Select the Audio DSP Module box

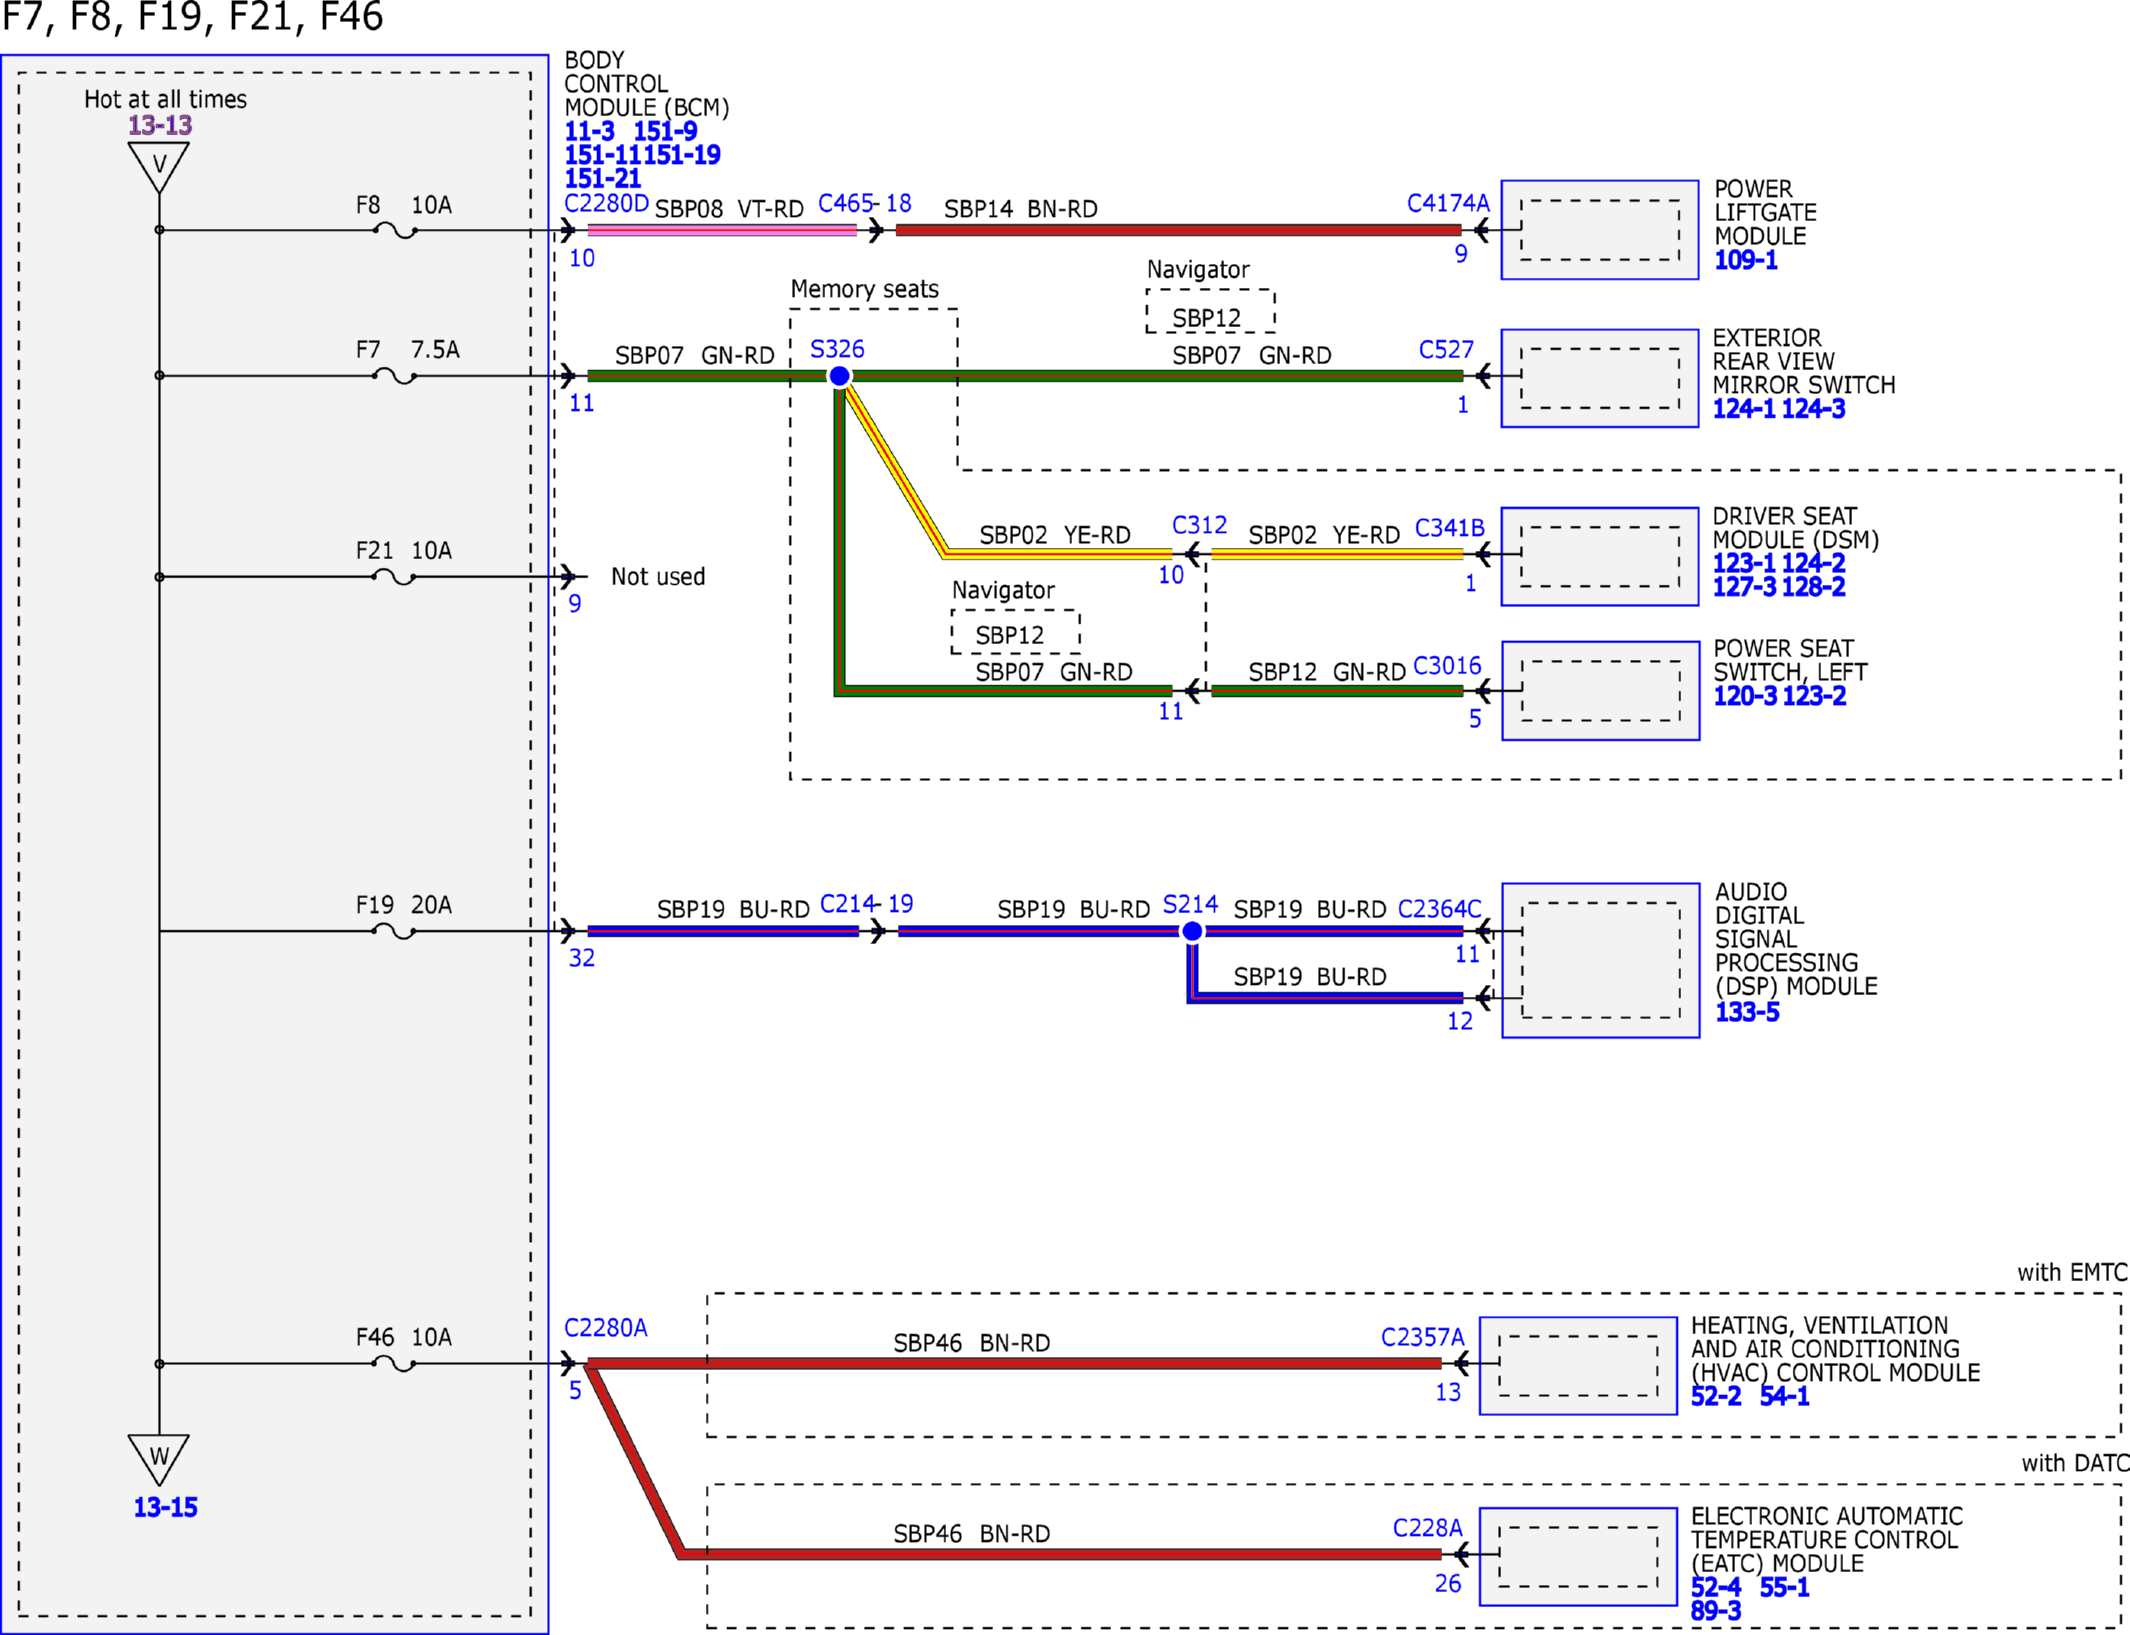1600,960
